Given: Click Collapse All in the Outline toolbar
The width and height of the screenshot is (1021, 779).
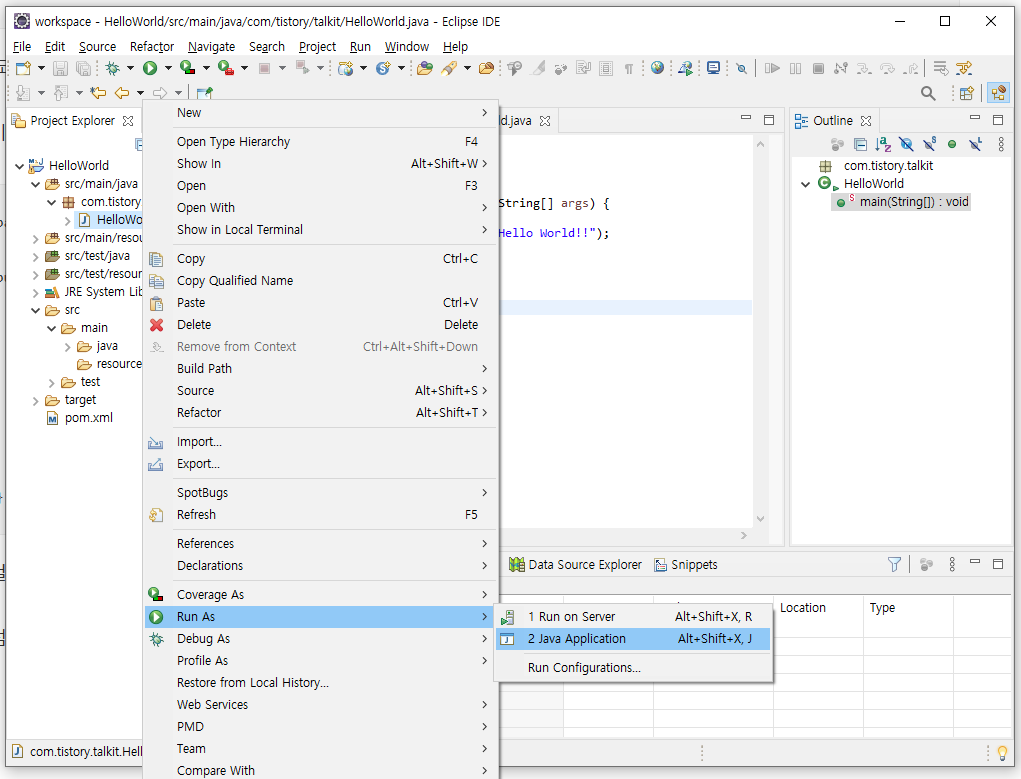Looking at the screenshot, I should [860, 145].
